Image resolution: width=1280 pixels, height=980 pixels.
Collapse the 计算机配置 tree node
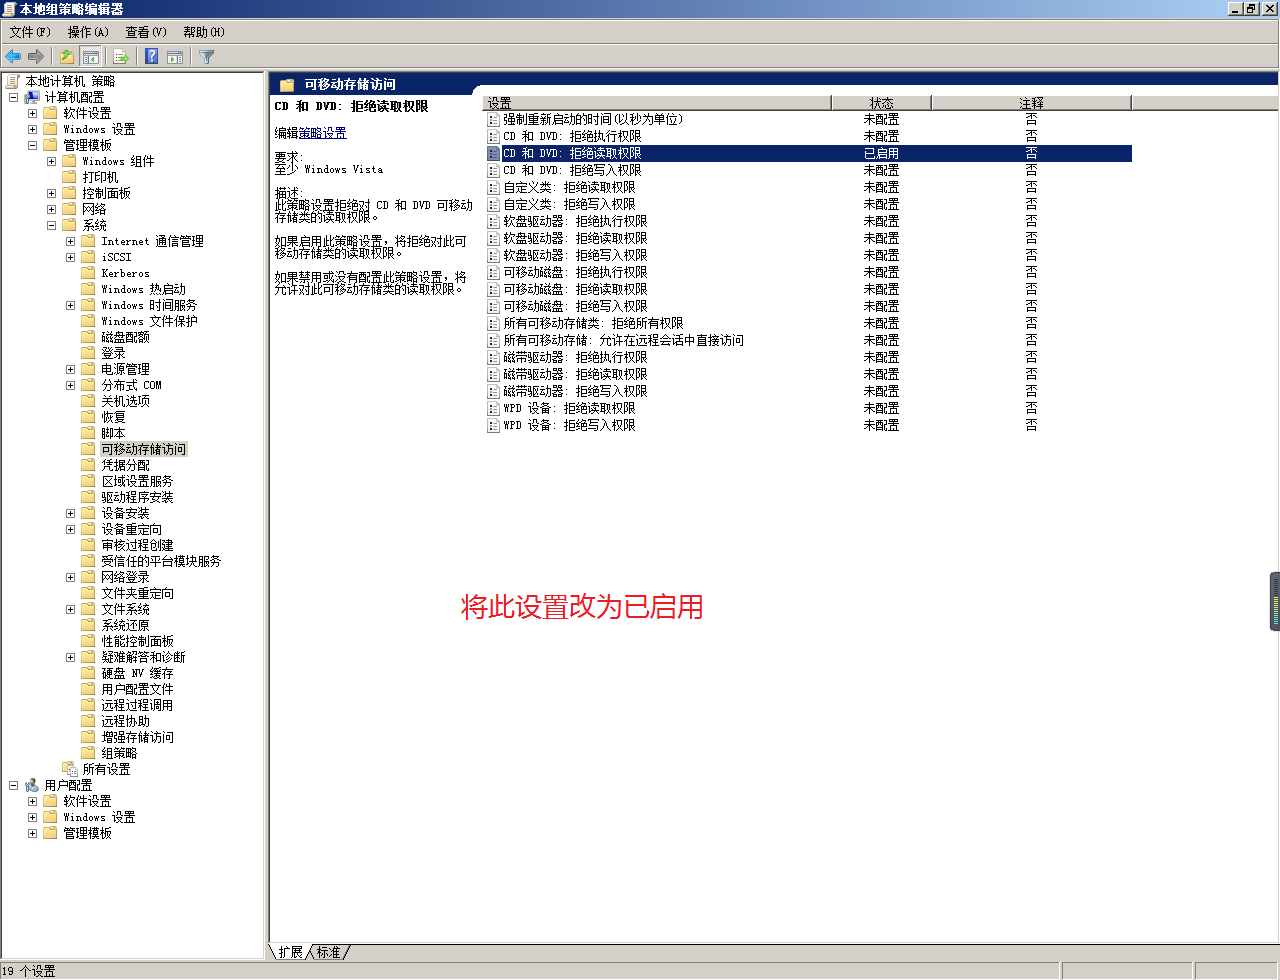point(14,97)
